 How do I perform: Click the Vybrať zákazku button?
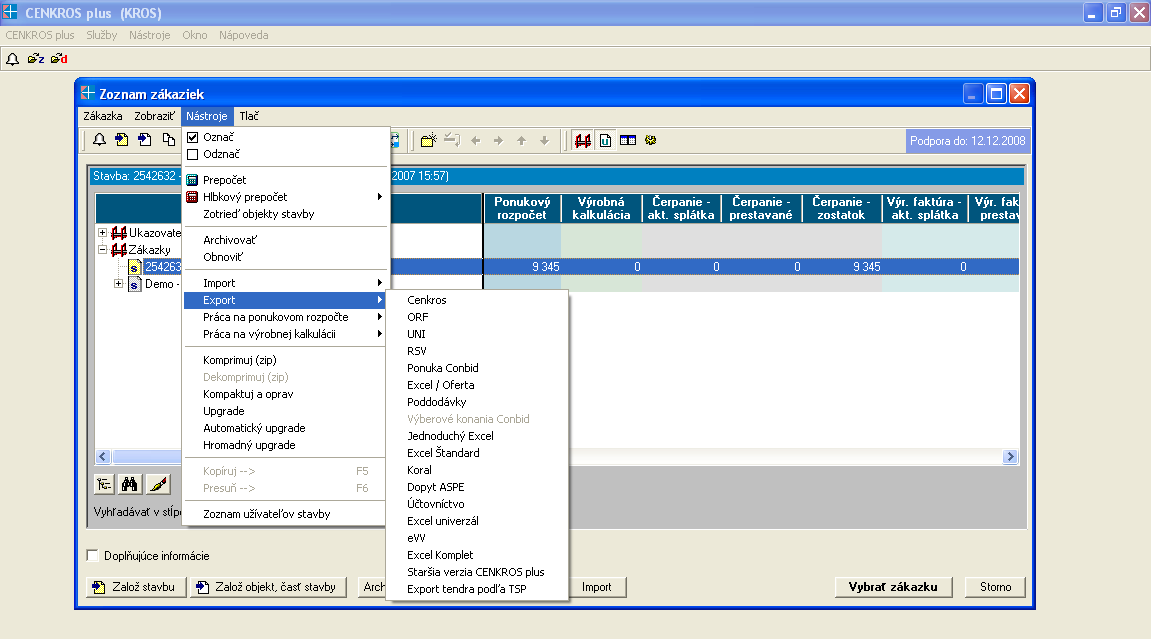[x=893, y=587]
